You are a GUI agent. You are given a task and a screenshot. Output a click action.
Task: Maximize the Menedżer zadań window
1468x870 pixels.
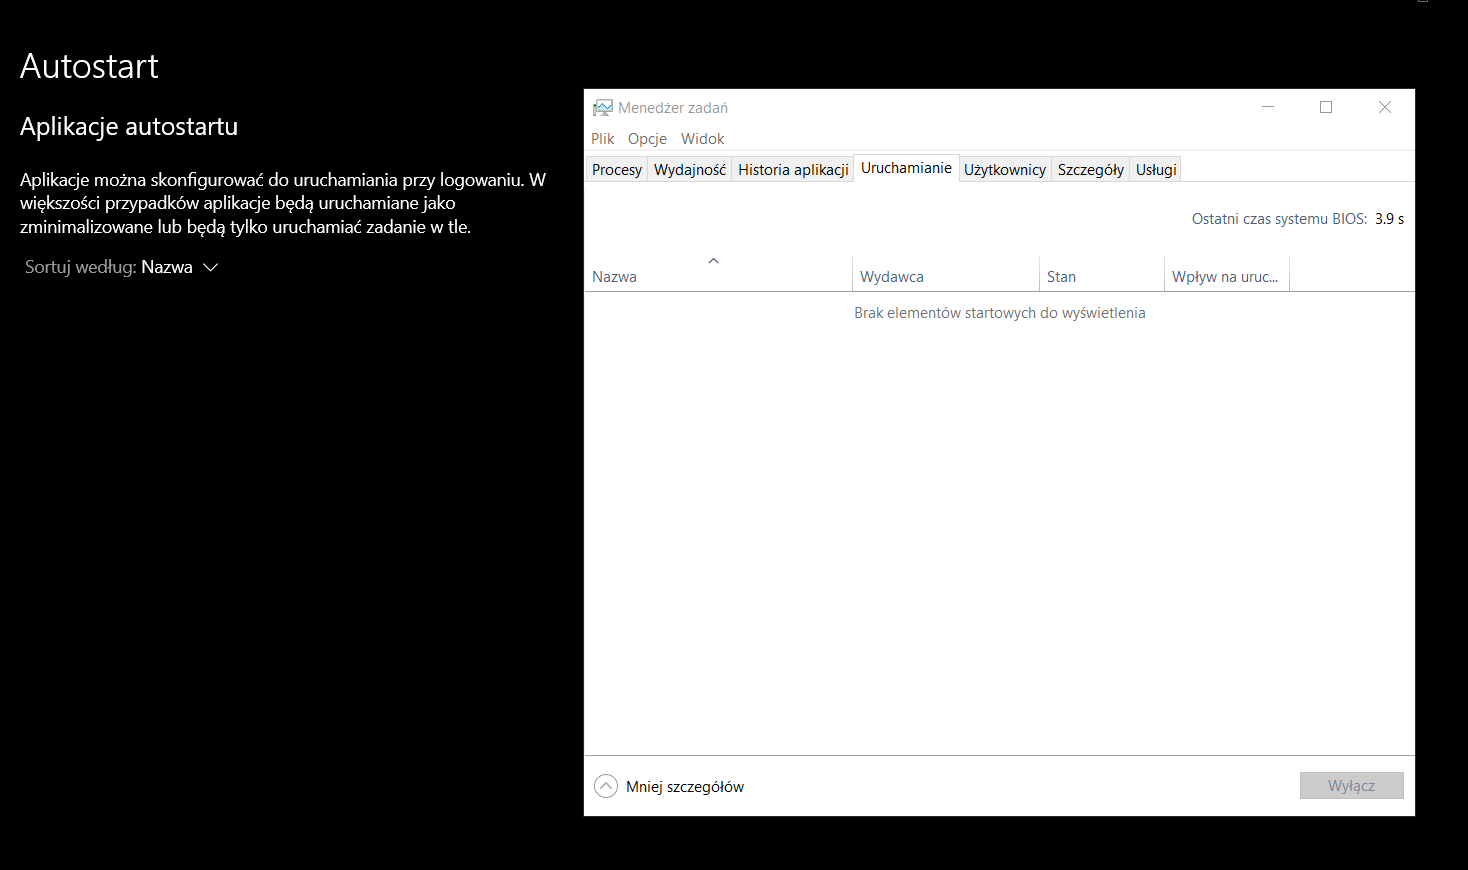[x=1326, y=107]
